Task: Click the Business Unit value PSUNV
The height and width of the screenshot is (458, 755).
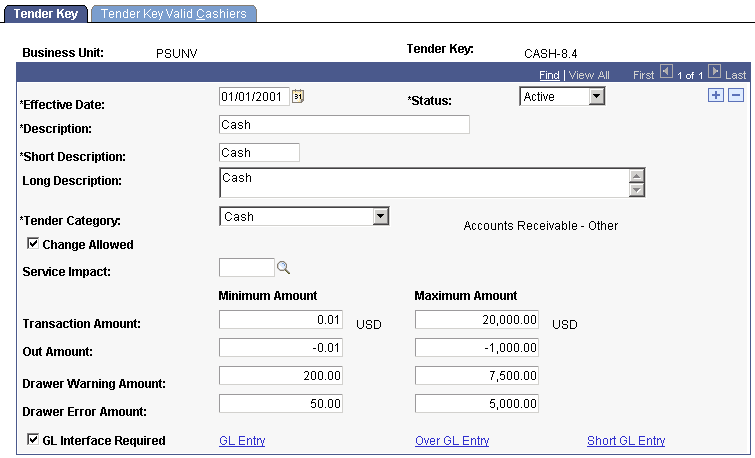Action: [x=177, y=53]
